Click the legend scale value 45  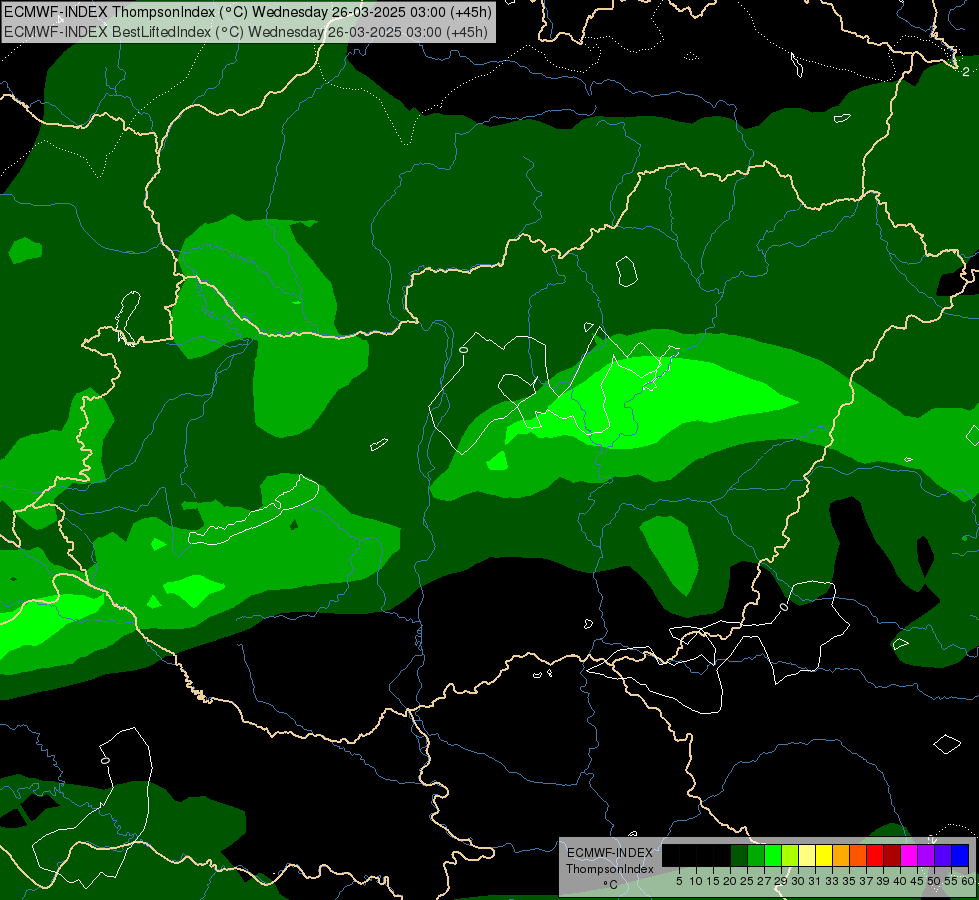click(x=918, y=881)
